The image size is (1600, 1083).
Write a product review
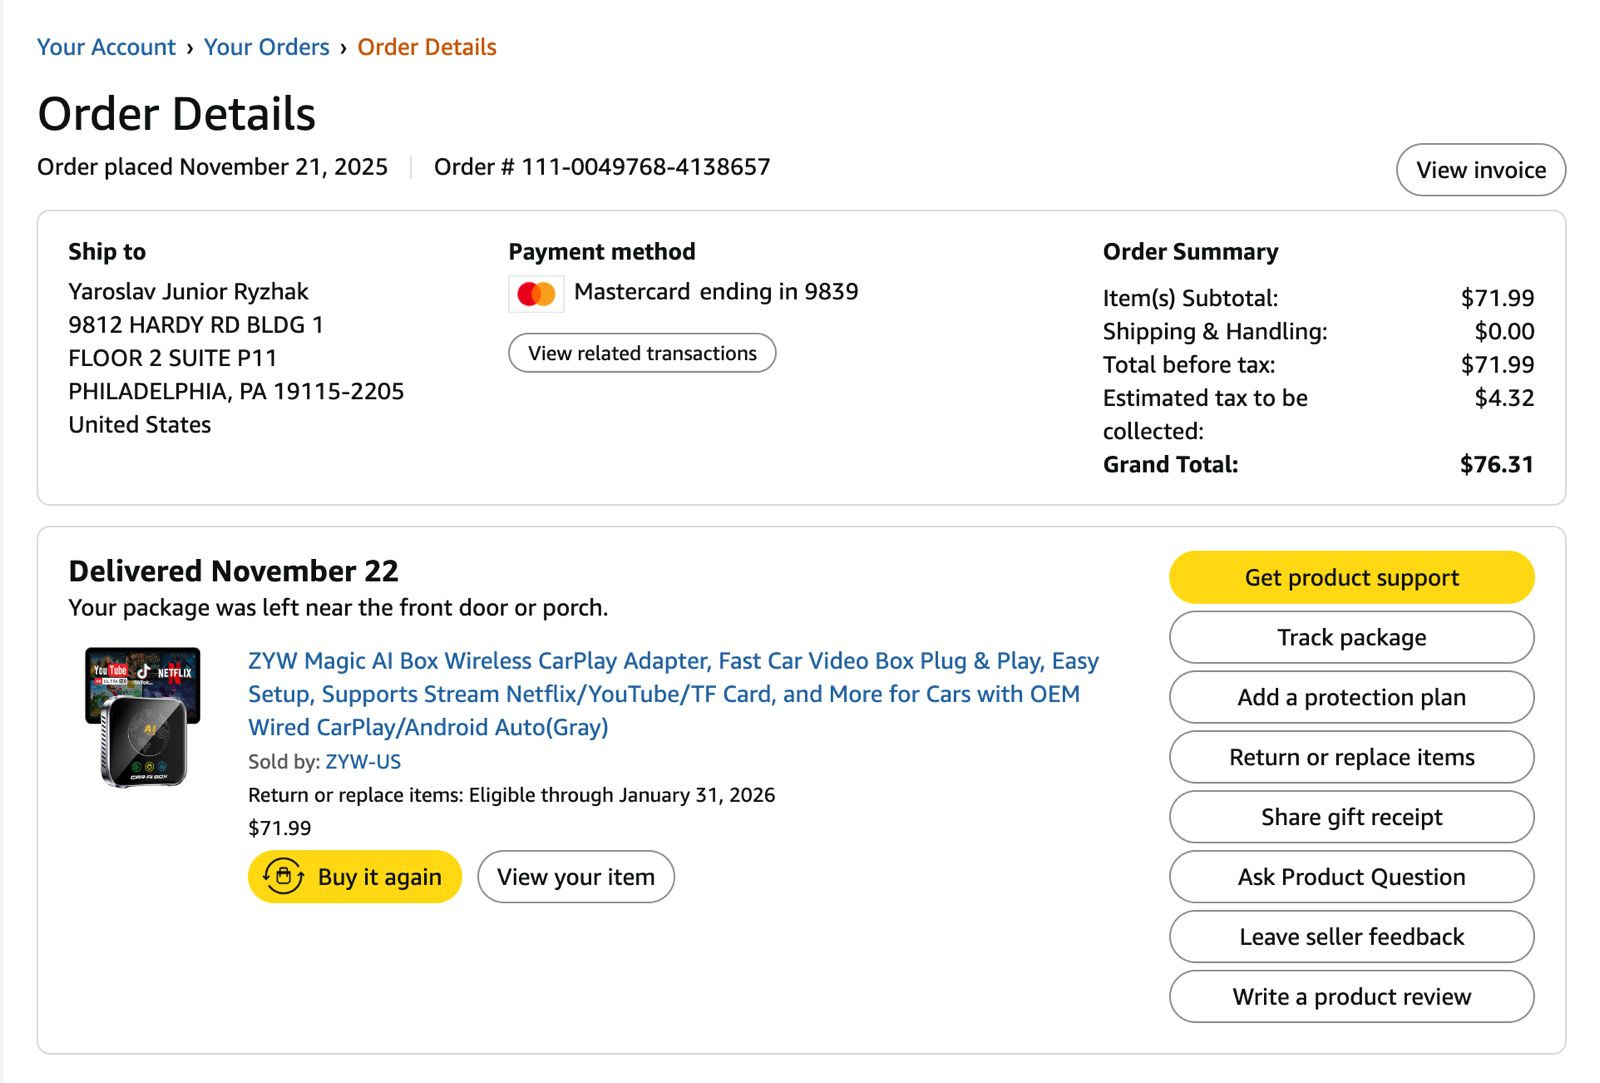(x=1352, y=997)
